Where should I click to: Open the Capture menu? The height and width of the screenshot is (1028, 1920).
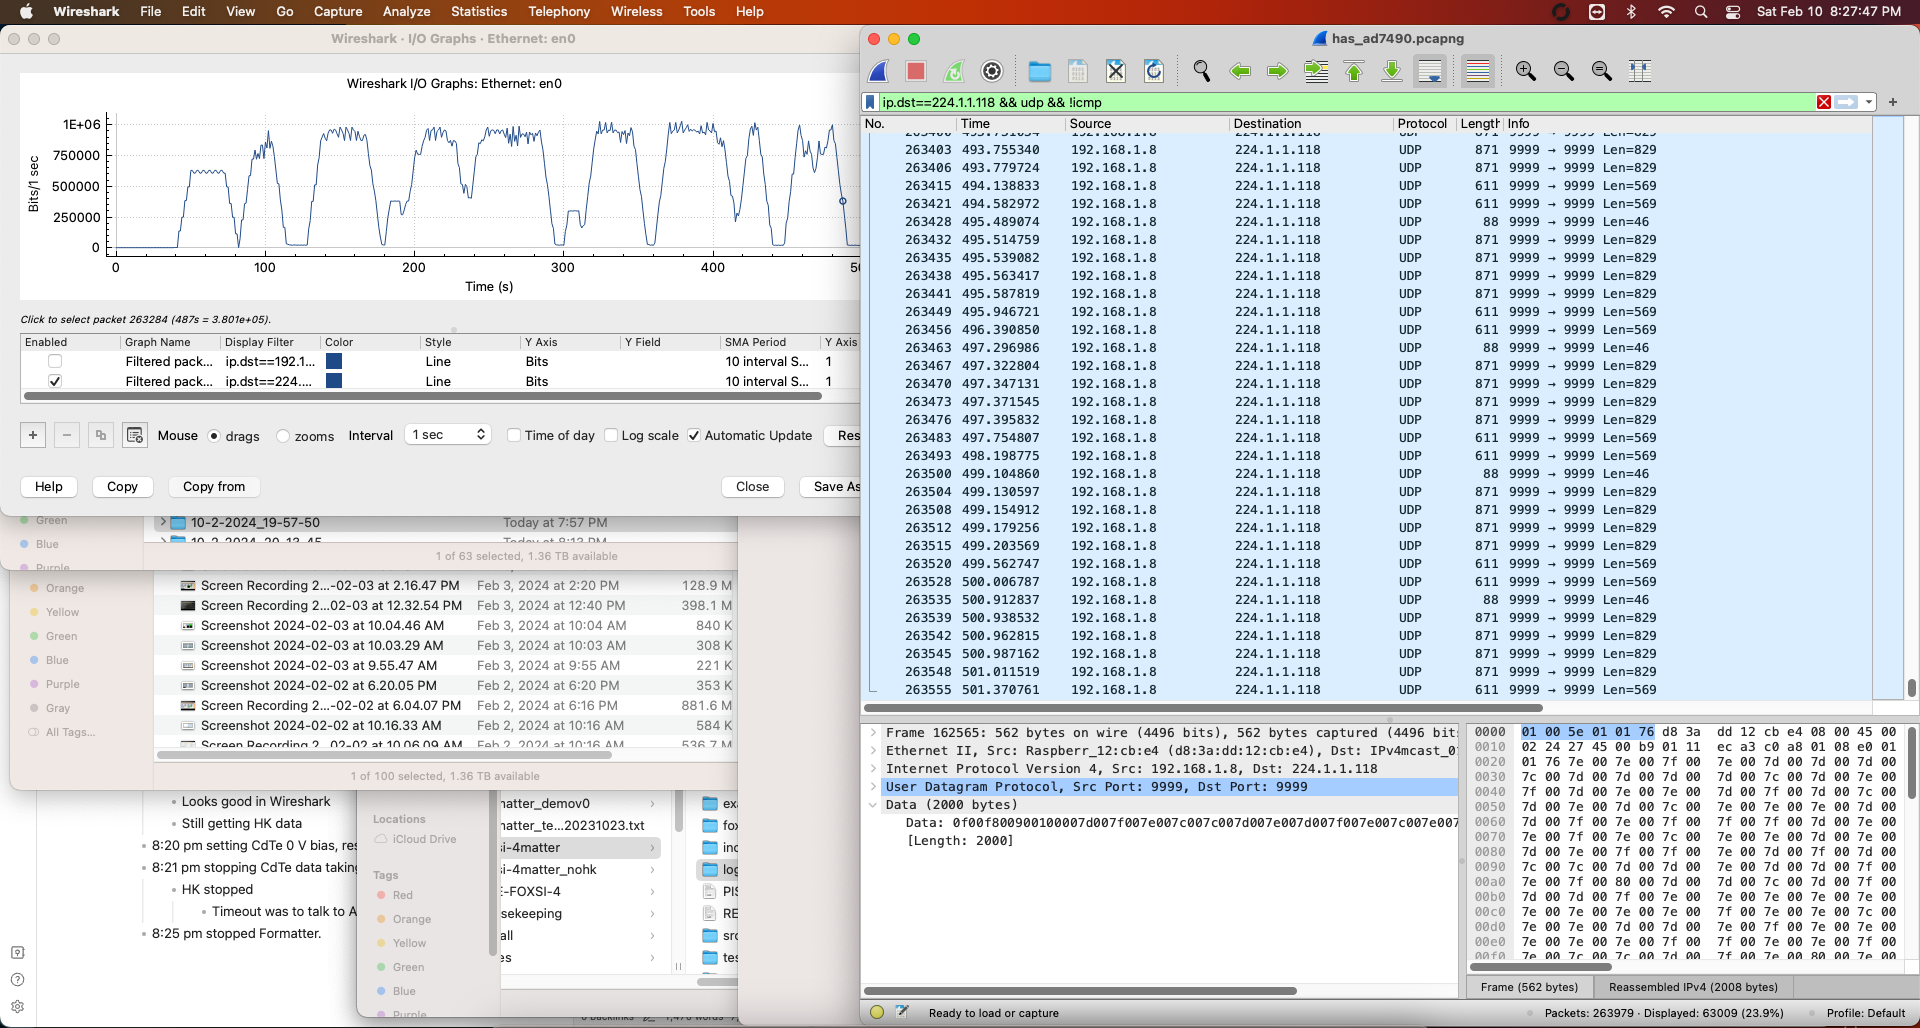click(x=338, y=11)
